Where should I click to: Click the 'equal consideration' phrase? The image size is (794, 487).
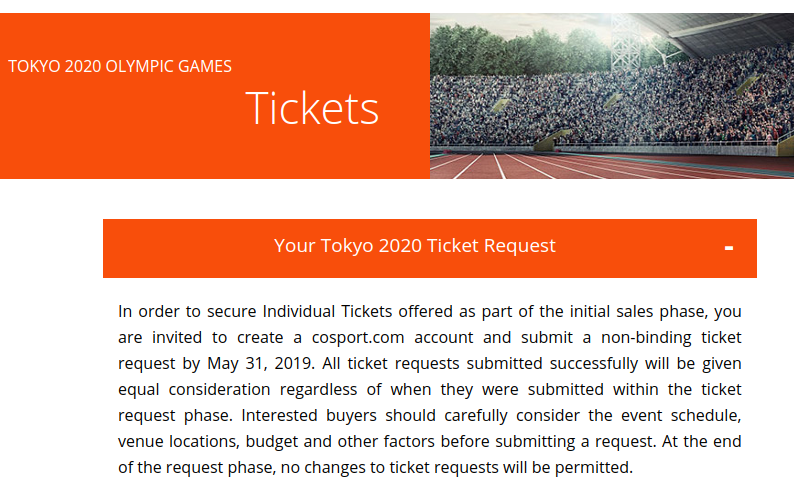tap(195, 389)
